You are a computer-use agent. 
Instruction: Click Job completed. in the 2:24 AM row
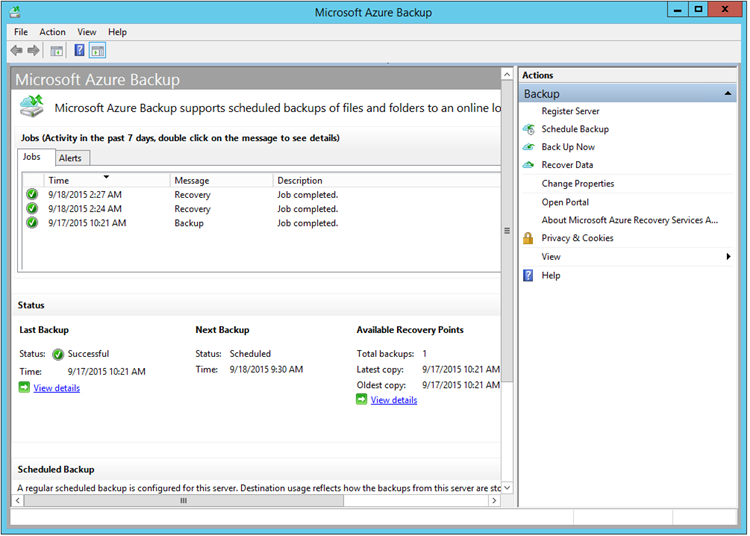[308, 209]
